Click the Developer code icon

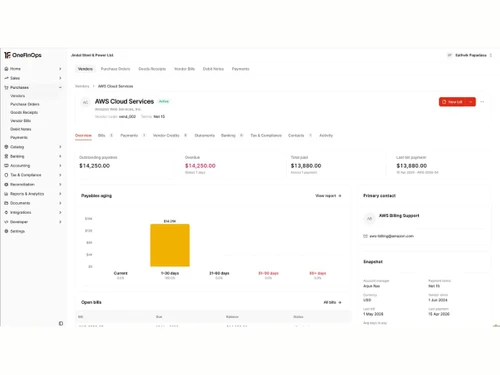coord(6,222)
